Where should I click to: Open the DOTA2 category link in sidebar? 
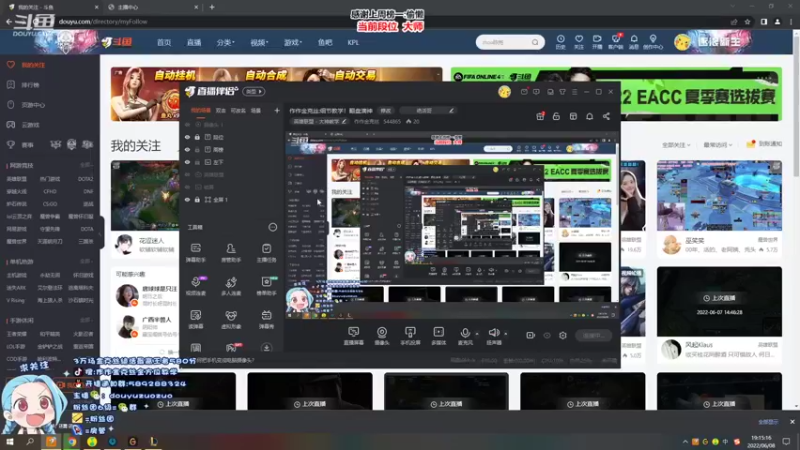coord(85,179)
